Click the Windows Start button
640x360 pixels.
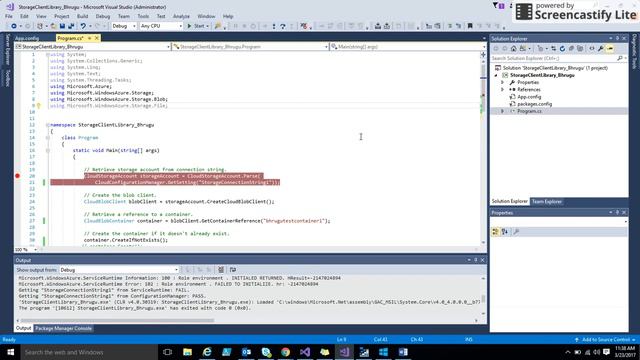click(10, 352)
